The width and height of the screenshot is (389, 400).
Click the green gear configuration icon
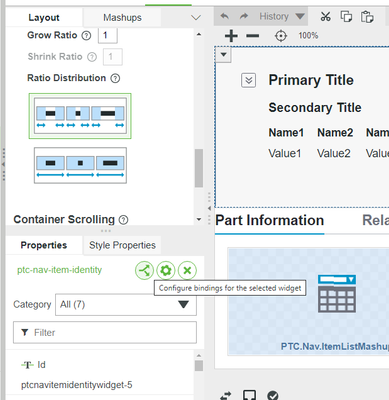166,270
